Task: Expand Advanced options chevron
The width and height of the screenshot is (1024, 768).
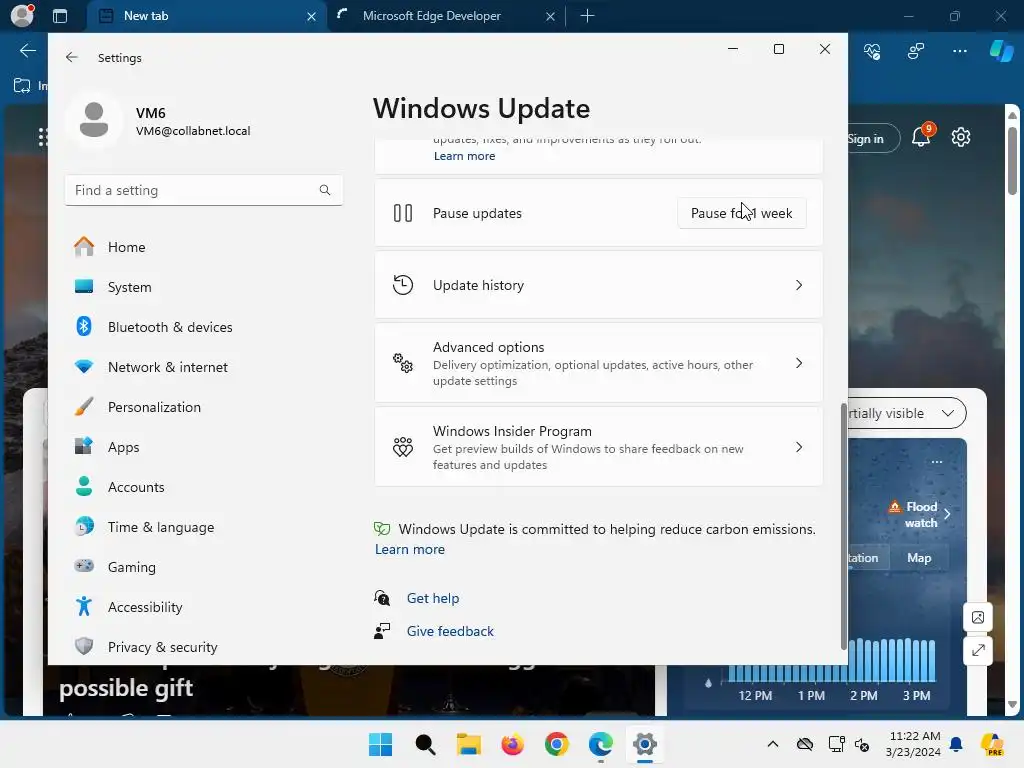Action: (799, 363)
